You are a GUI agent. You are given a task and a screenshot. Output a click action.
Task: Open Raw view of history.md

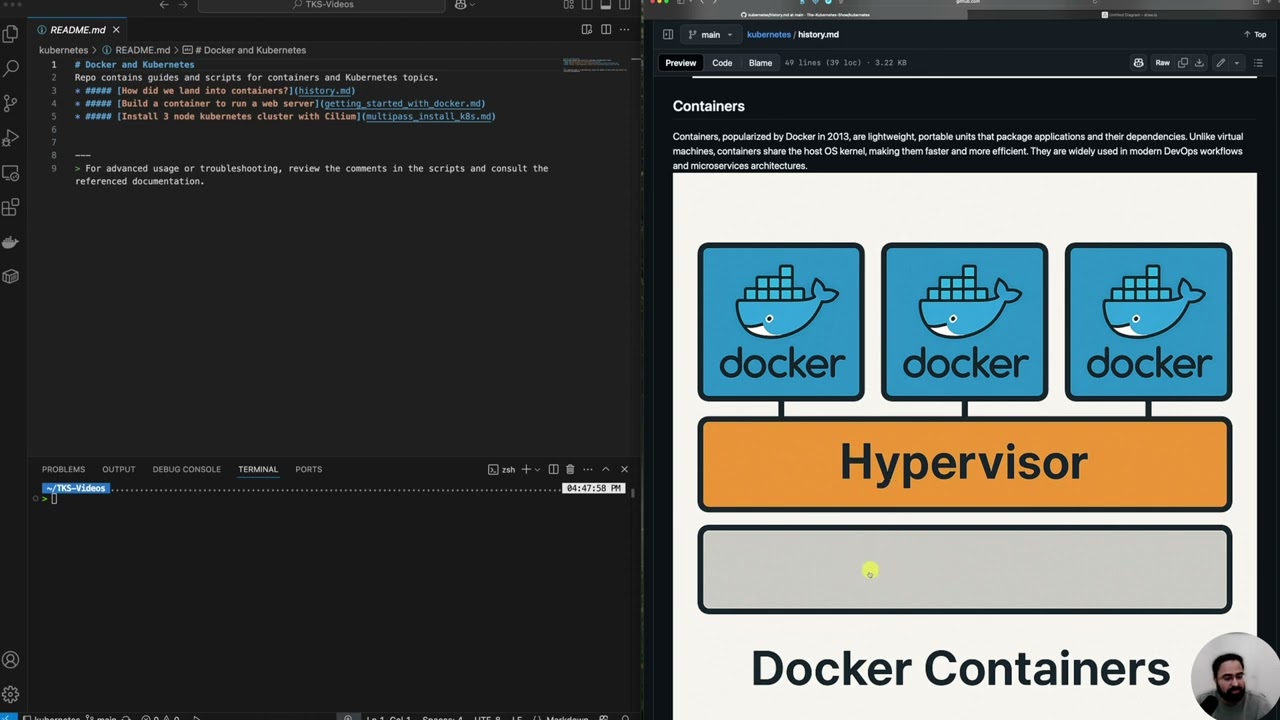(1162, 63)
